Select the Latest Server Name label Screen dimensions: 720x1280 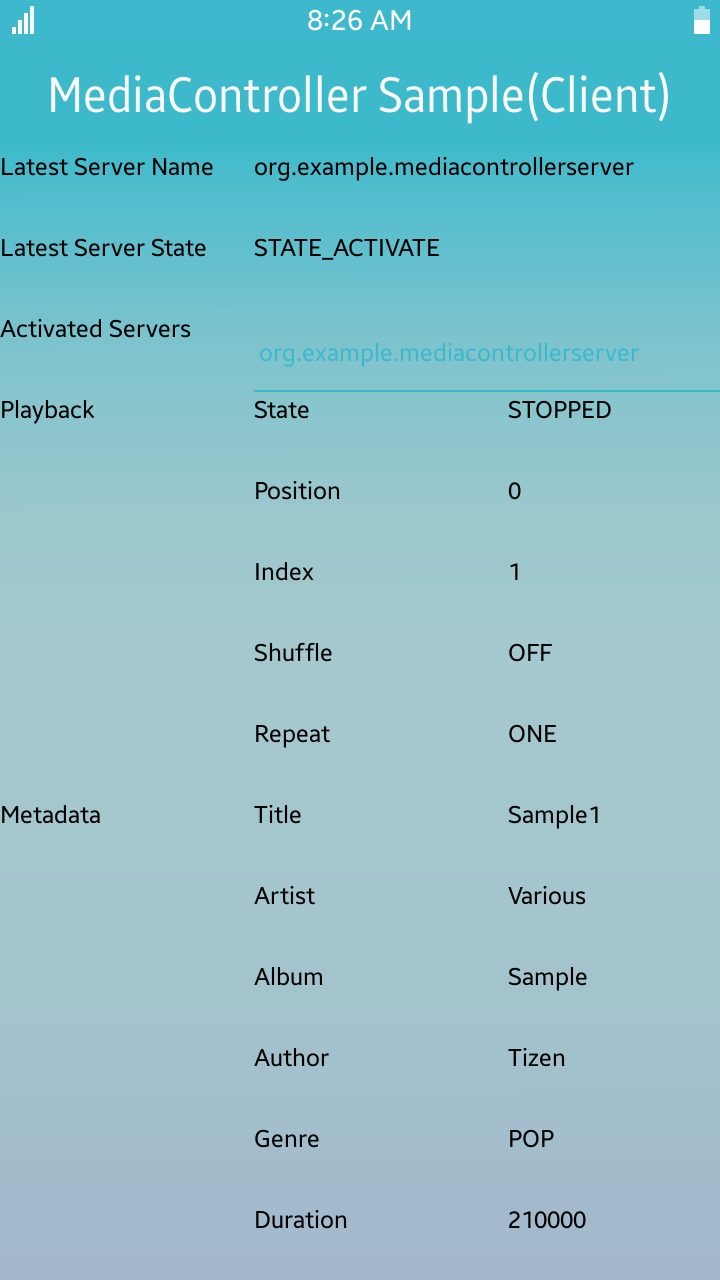(x=107, y=167)
